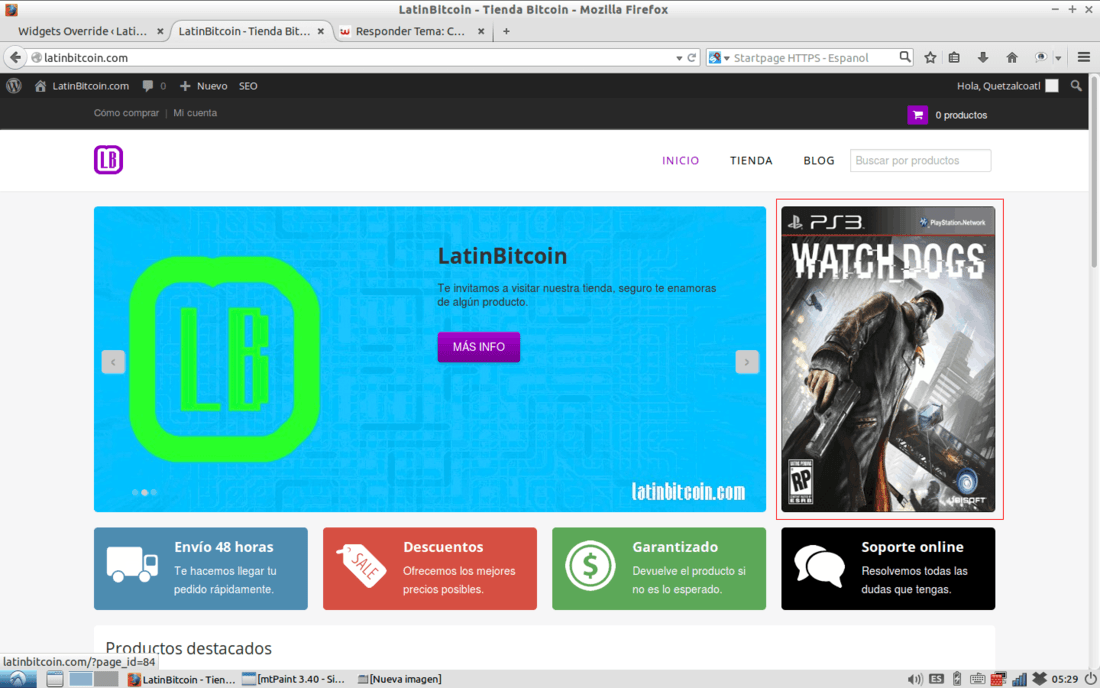
Task: Open a new browser tab
Action: click(506, 31)
